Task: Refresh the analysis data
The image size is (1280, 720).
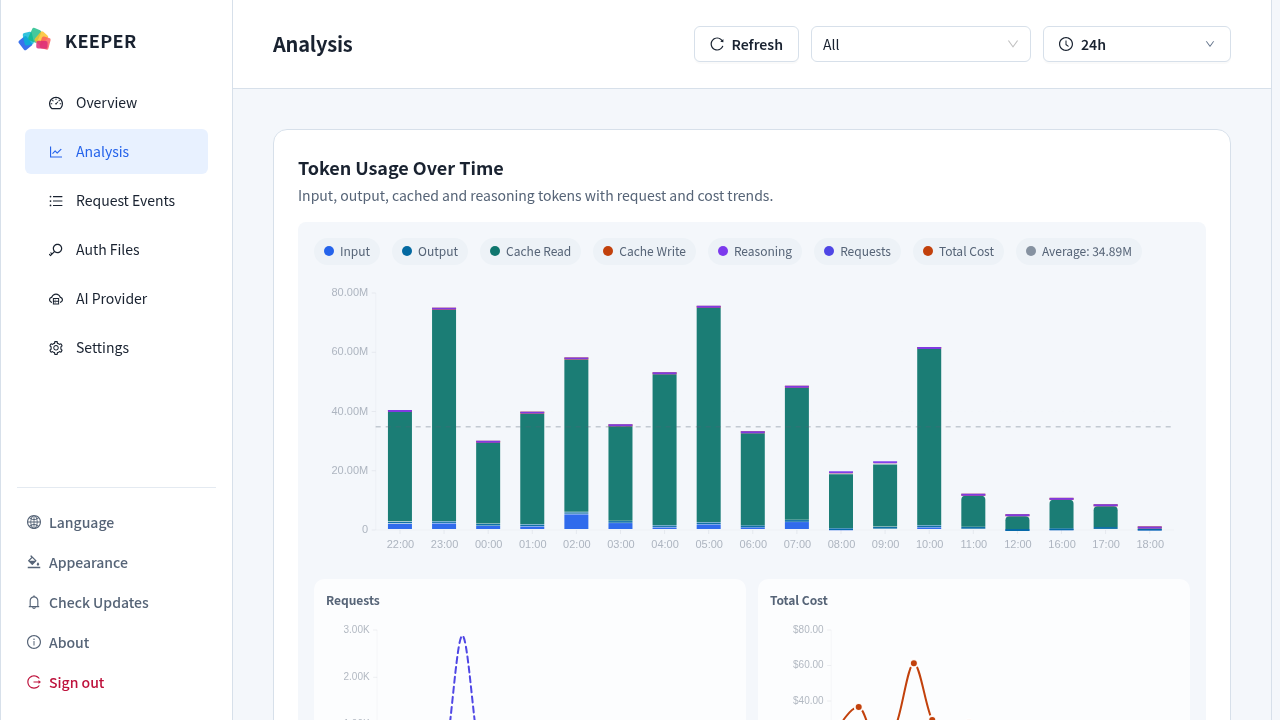Action: (746, 44)
